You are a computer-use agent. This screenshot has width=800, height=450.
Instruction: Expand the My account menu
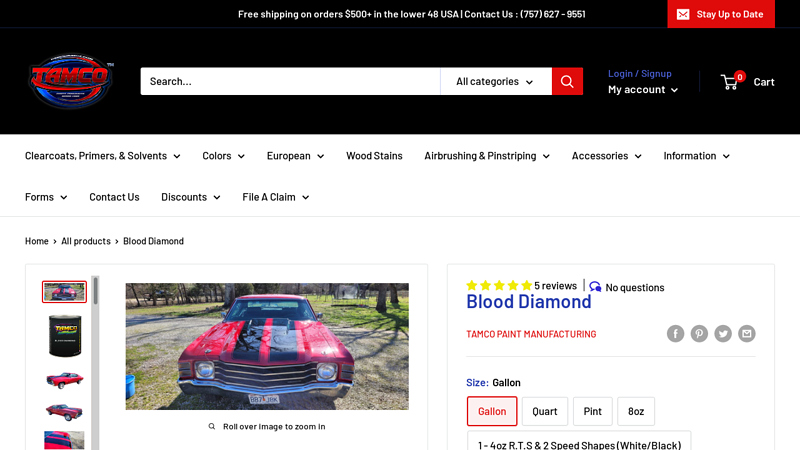(x=642, y=89)
